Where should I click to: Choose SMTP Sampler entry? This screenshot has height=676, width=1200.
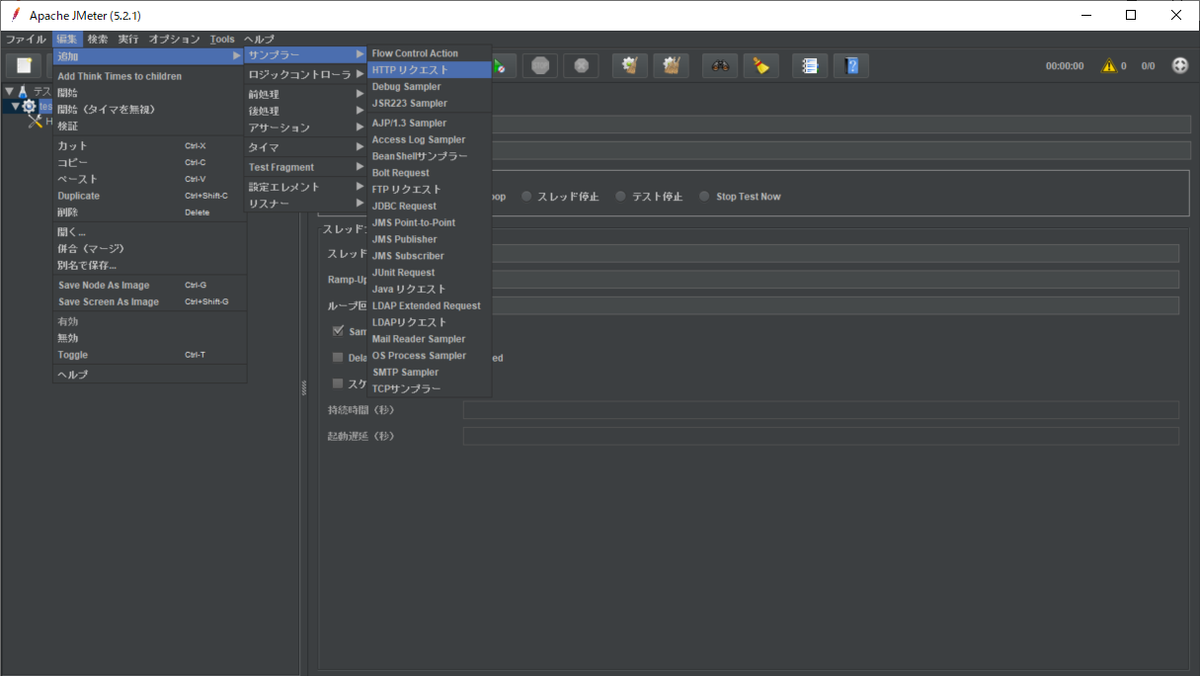[x=430, y=372]
